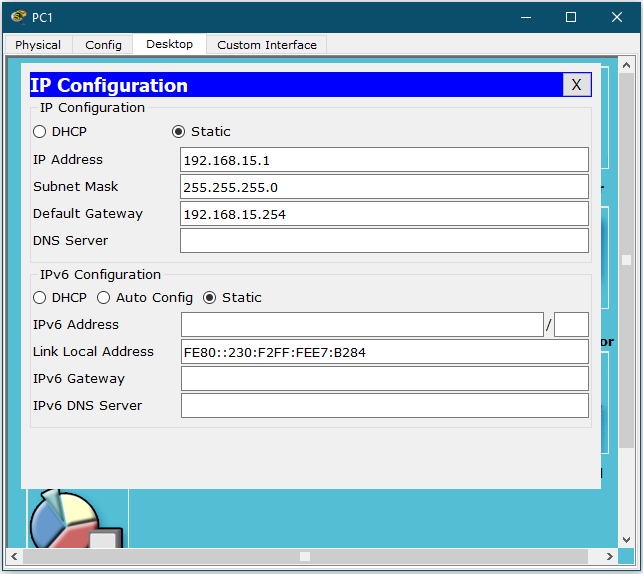Image resolution: width=643 pixels, height=574 pixels.
Task: Click the Default Gateway label
Action: (88, 214)
